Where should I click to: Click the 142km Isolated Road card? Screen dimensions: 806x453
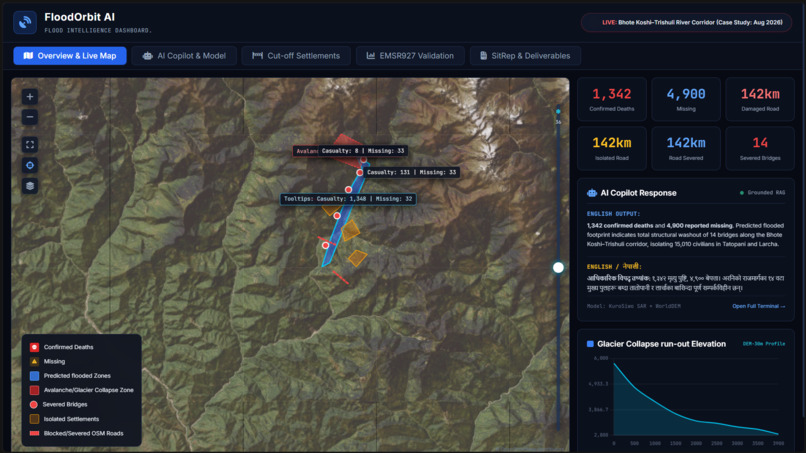tap(612, 148)
